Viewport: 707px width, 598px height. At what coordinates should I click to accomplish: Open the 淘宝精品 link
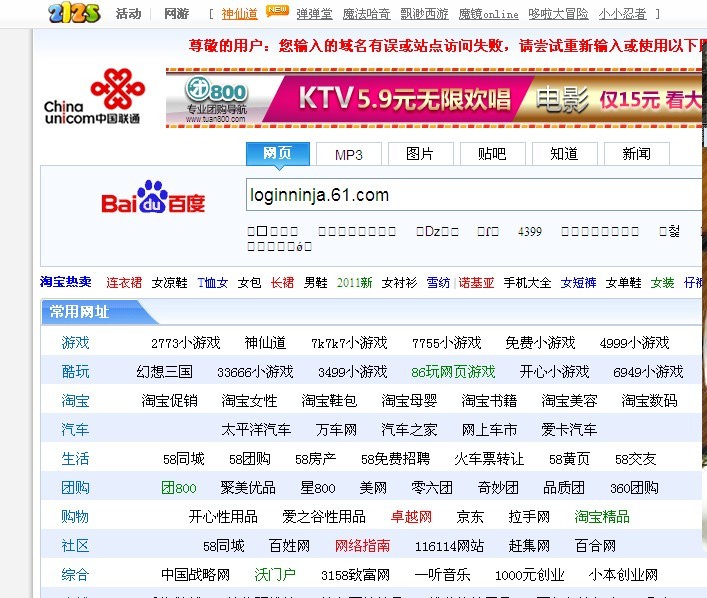[602, 516]
